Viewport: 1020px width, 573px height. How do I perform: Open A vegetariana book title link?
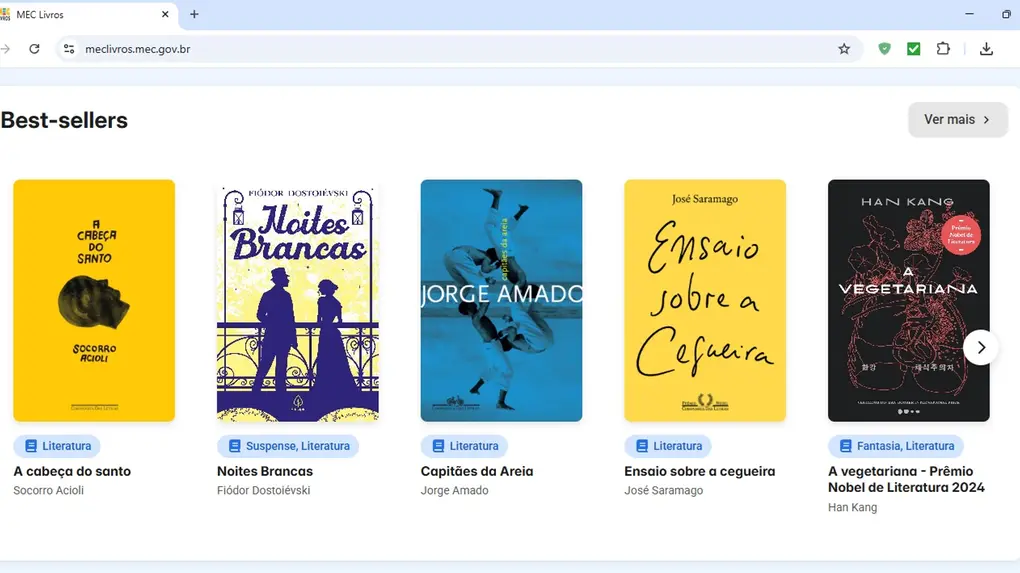point(905,479)
